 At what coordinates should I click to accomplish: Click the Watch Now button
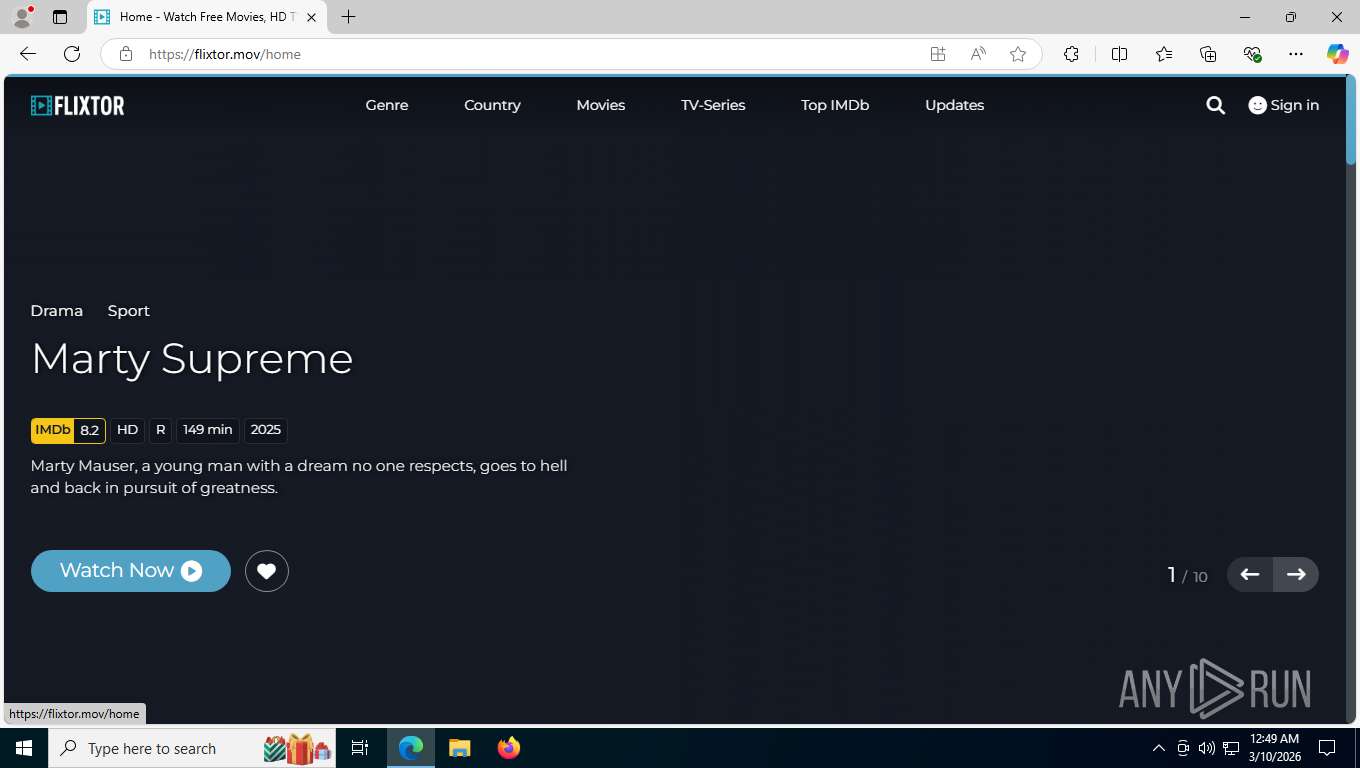tap(131, 571)
